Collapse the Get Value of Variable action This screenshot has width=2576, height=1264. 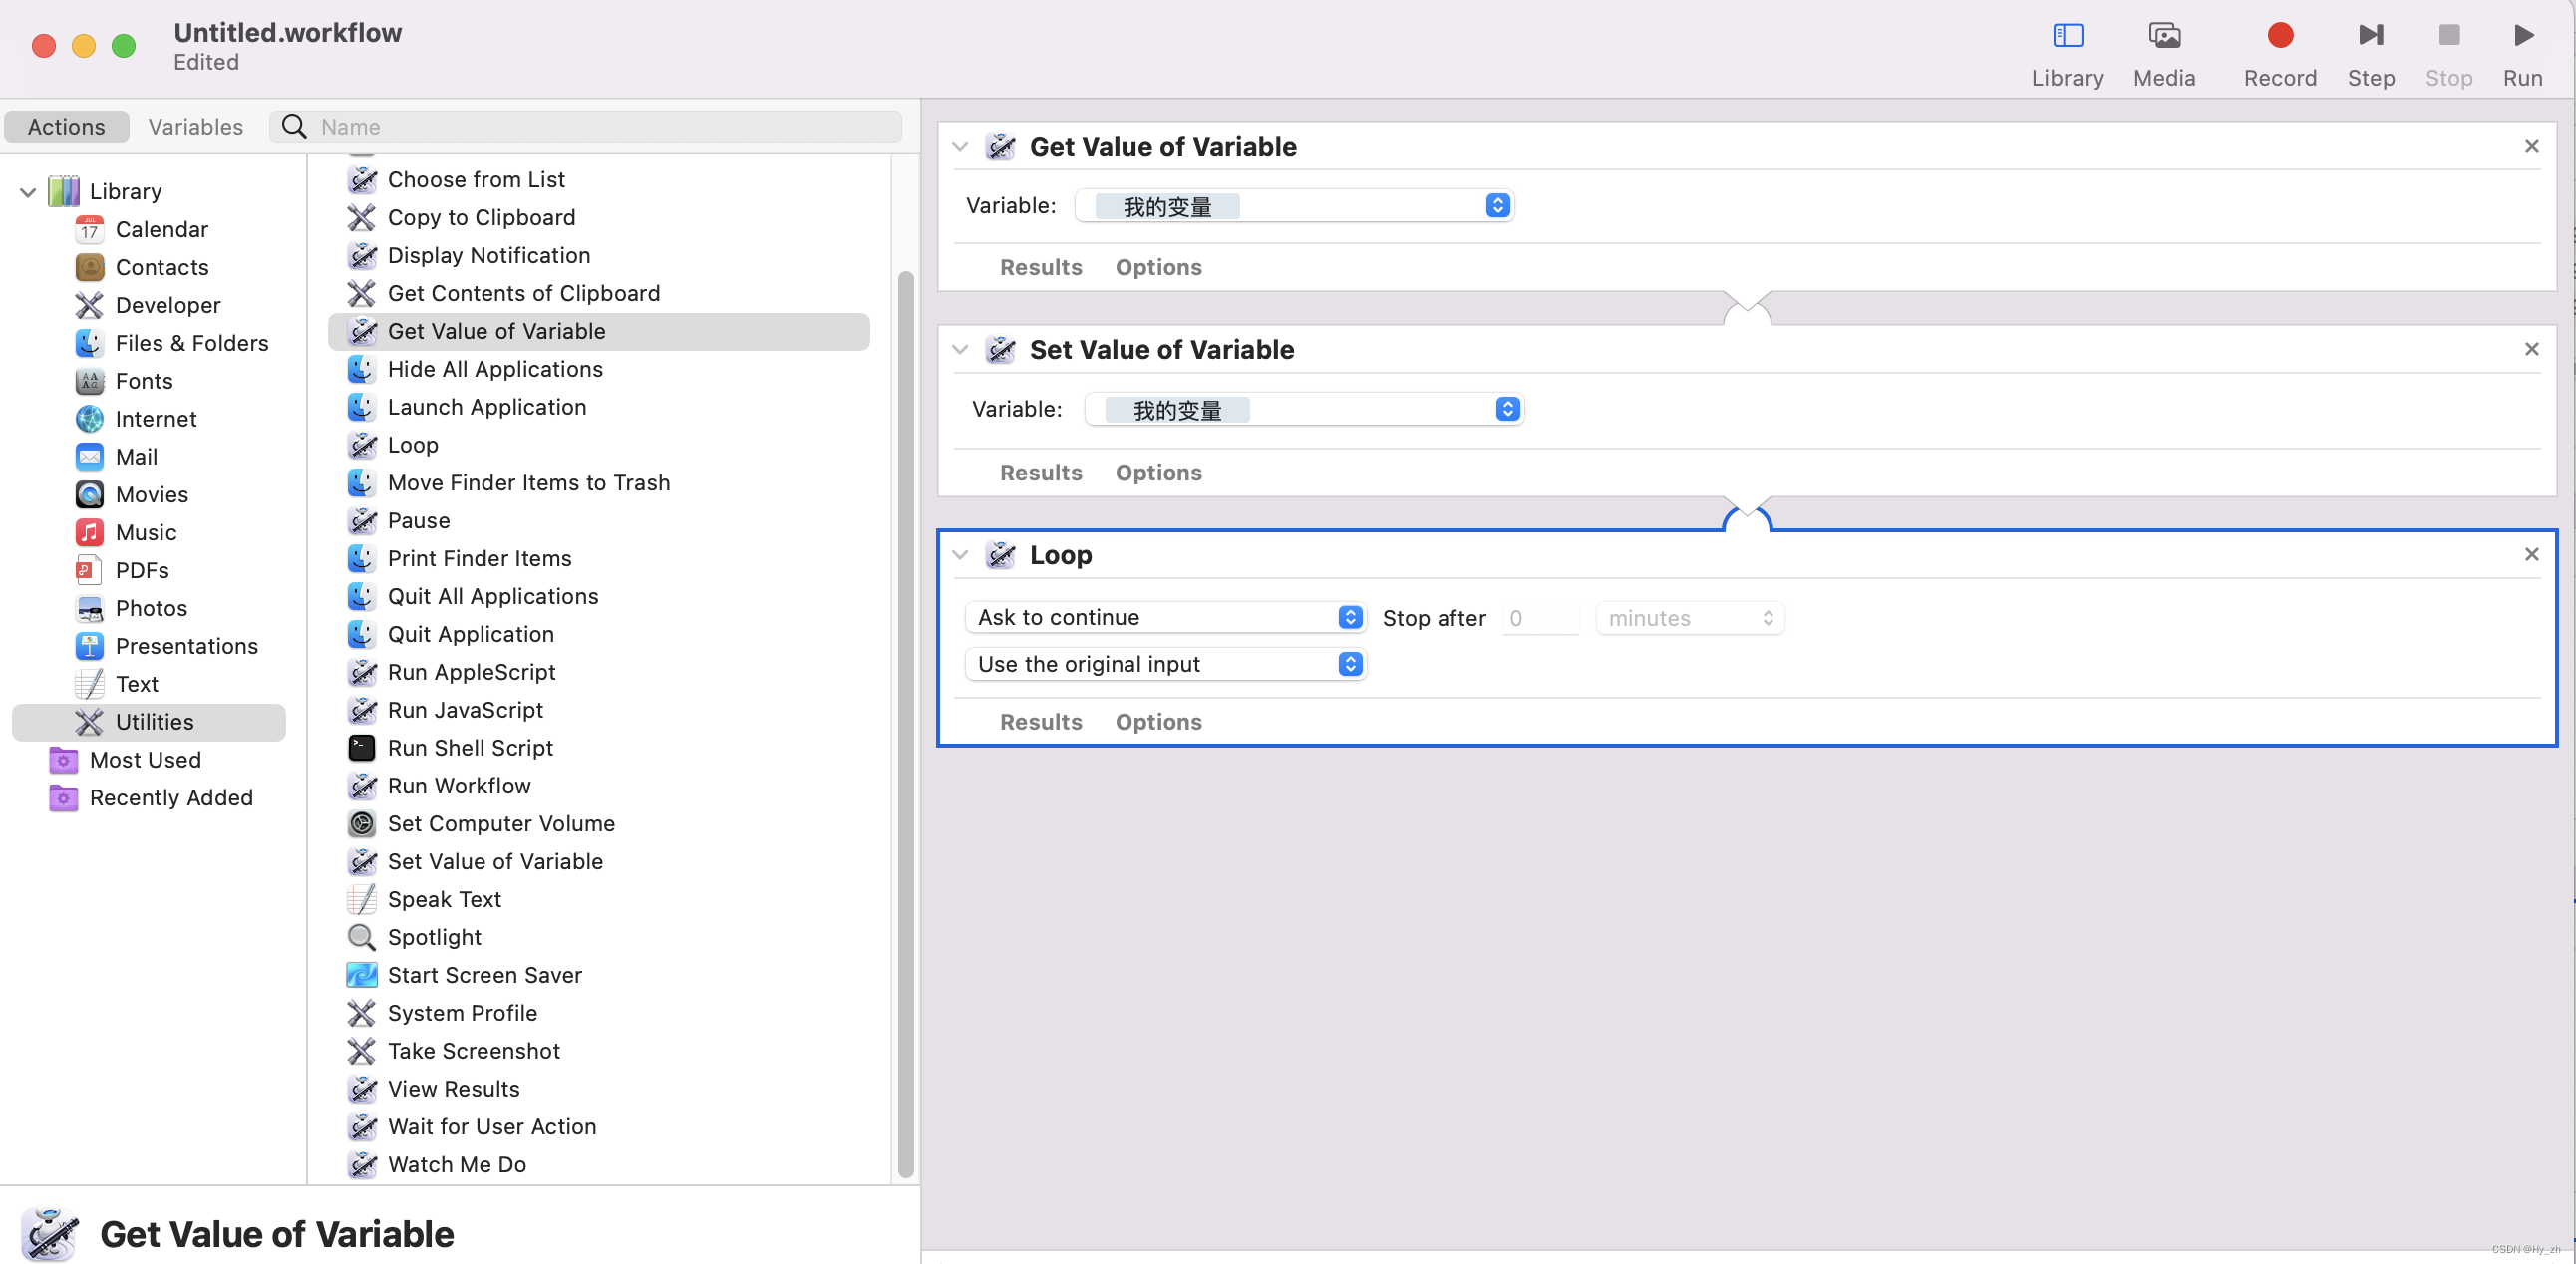(960, 146)
